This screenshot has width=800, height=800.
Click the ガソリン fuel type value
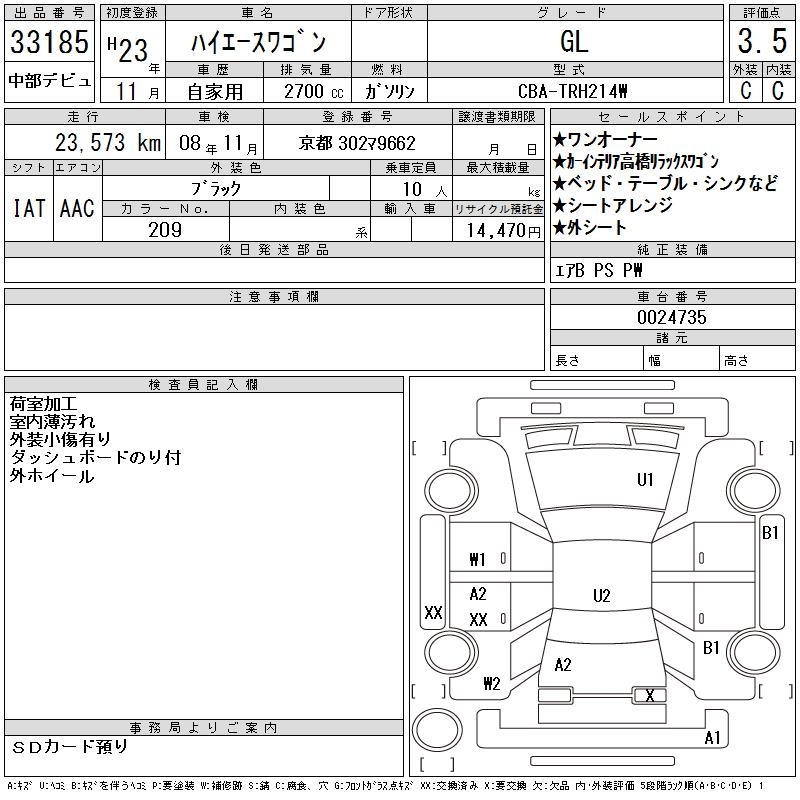389,91
